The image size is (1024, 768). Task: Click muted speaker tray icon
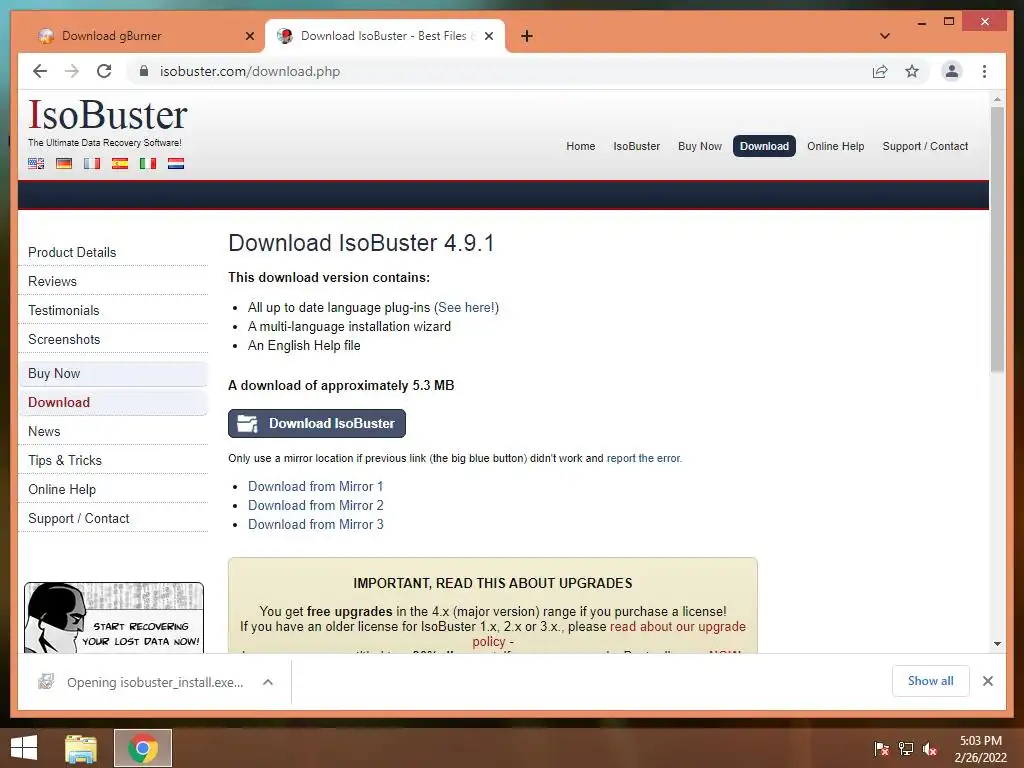pyautogui.click(x=930, y=749)
